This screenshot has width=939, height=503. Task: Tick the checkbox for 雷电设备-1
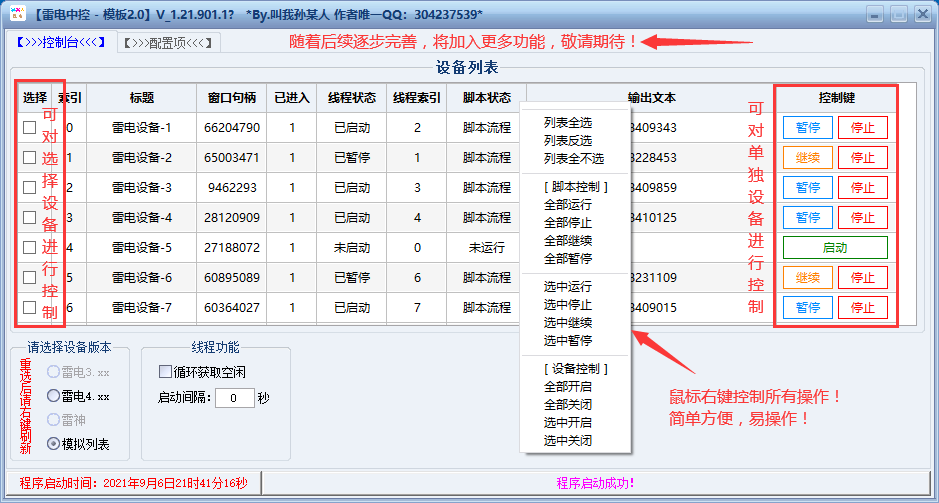[x=29, y=128]
